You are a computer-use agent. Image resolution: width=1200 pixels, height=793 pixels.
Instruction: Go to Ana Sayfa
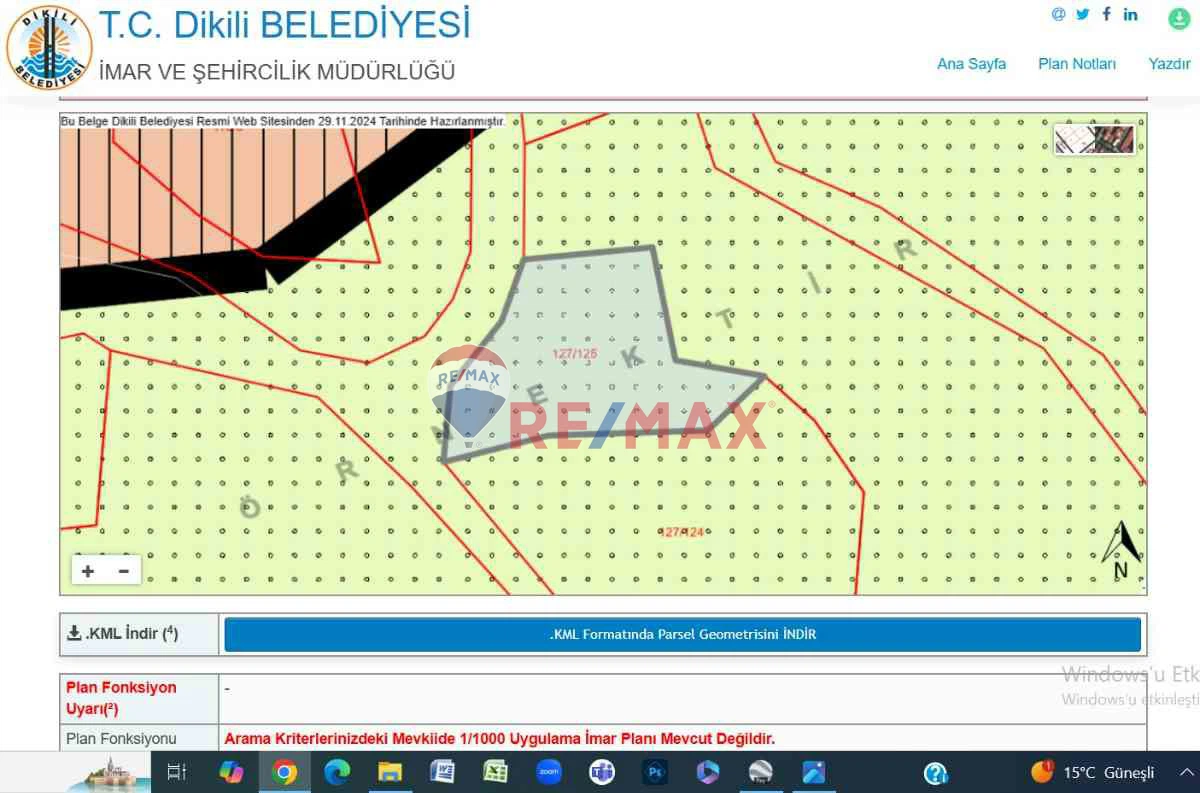coord(971,64)
